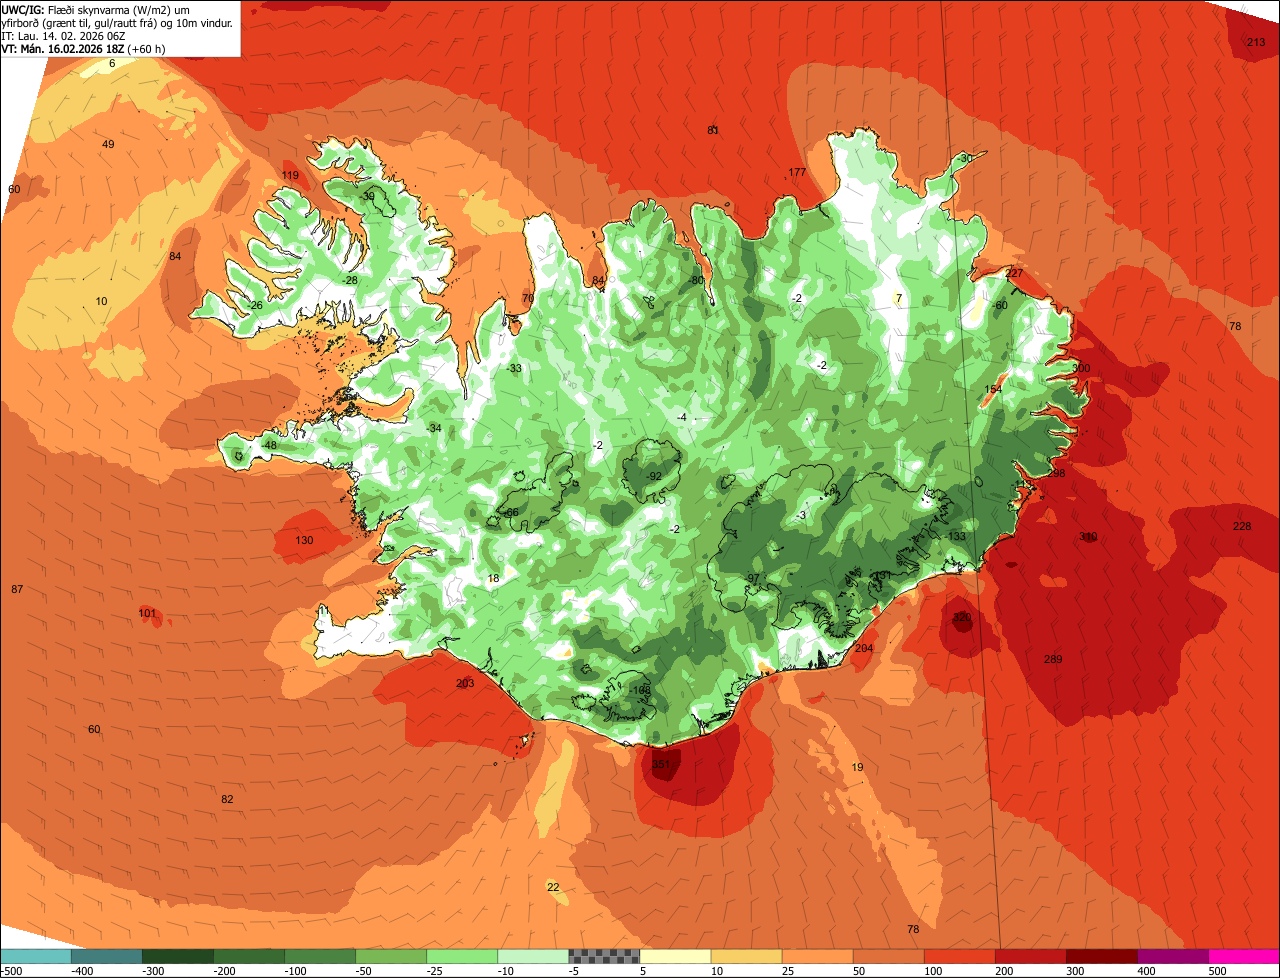Select the value -28 in the Westfjords

349,281
